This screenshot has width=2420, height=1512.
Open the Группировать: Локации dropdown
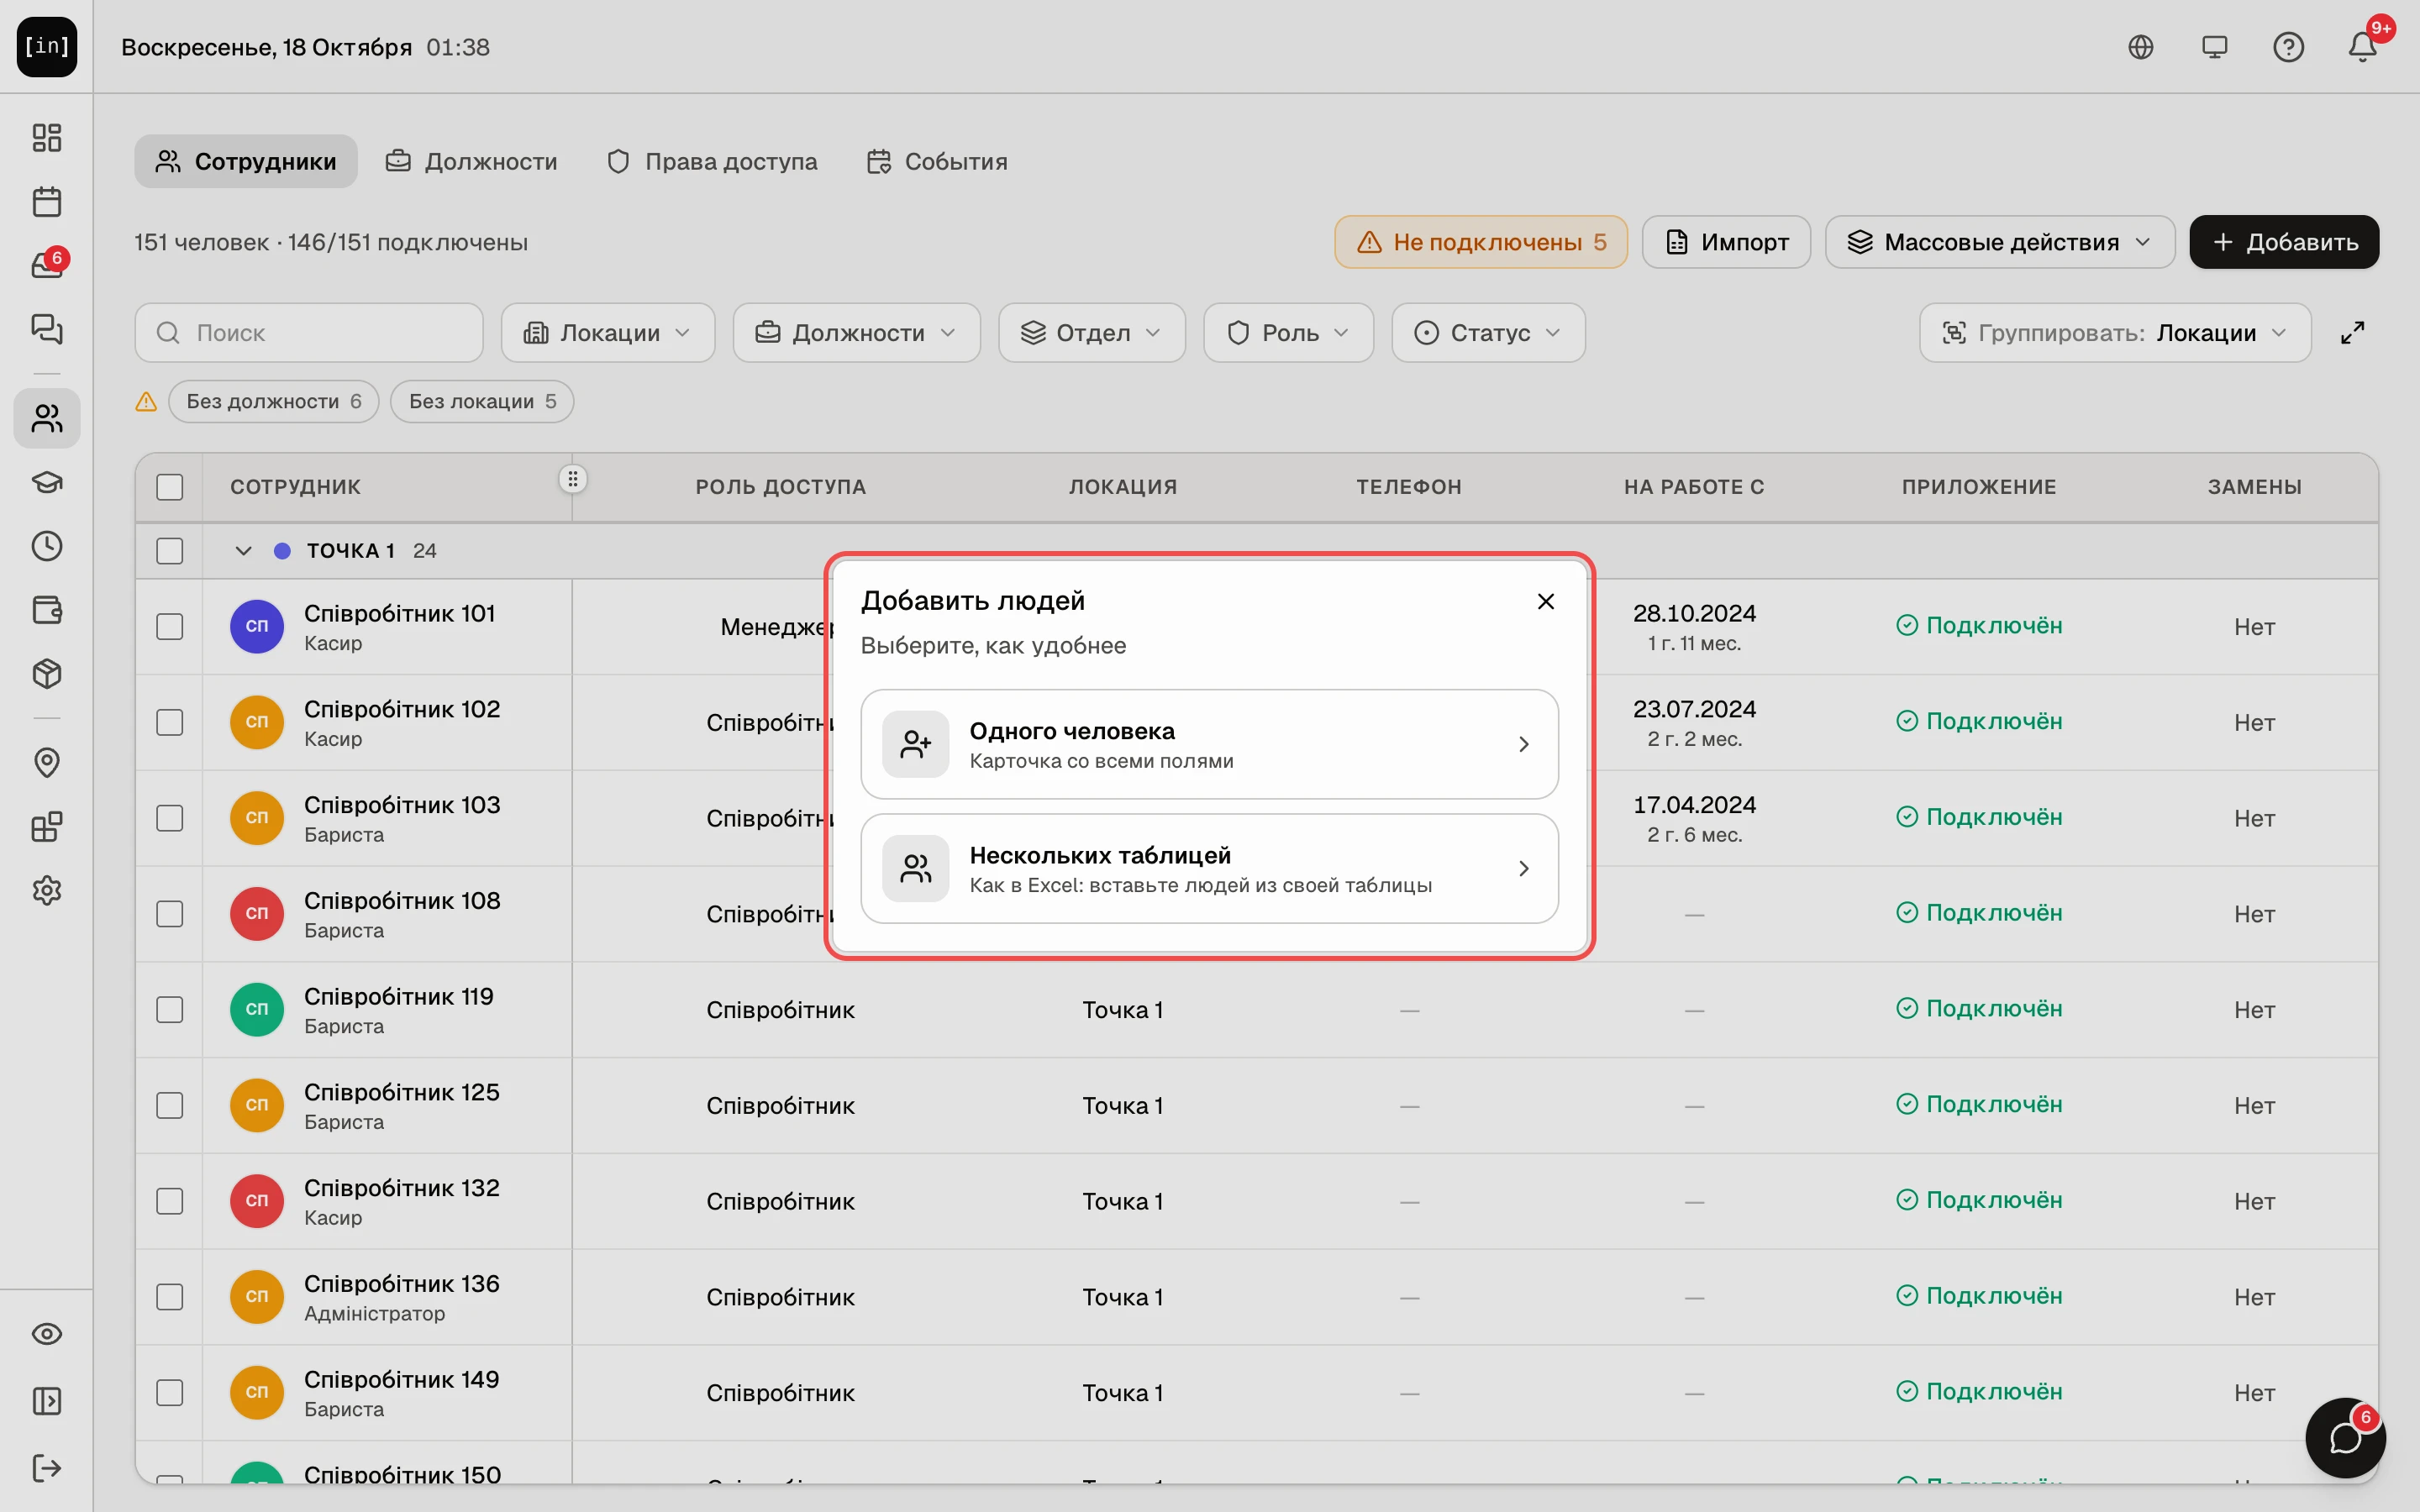[x=2115, y=333]
